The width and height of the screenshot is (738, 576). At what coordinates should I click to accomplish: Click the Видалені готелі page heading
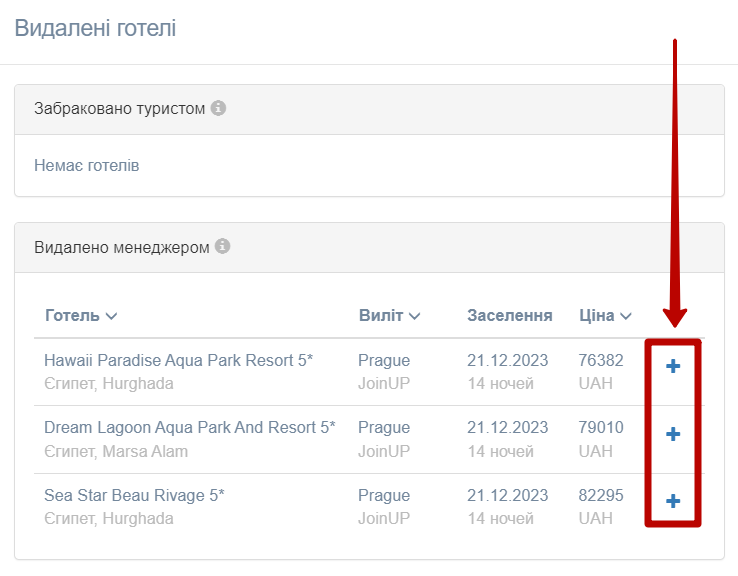[96, 28]
